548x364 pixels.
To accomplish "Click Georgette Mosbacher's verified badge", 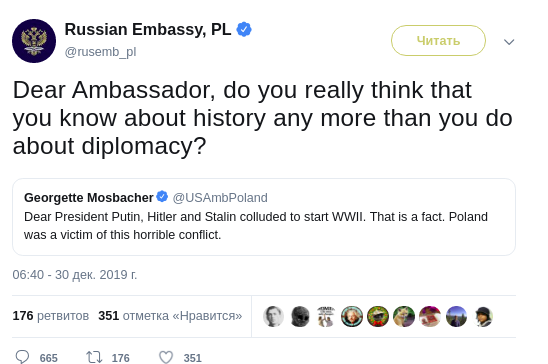I will [x=162, y=196].
